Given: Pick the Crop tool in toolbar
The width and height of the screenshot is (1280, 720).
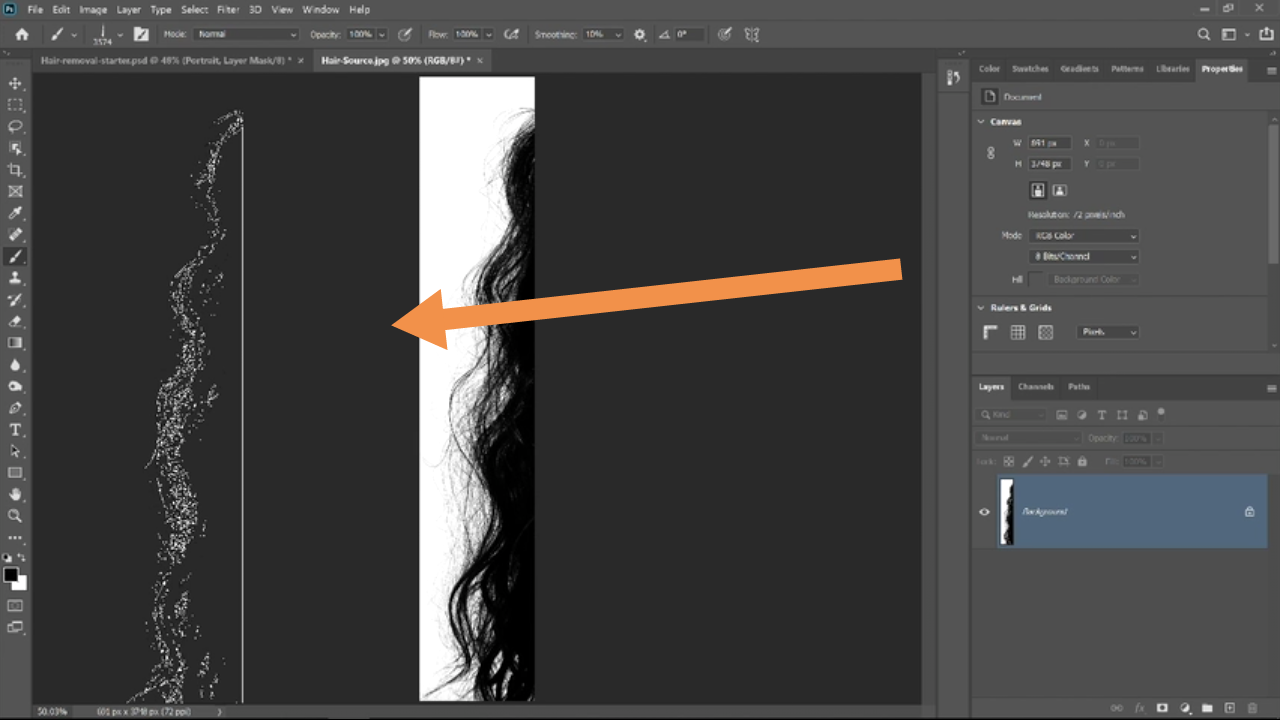Looking at the screenshot, I should [x=15, y=170].
